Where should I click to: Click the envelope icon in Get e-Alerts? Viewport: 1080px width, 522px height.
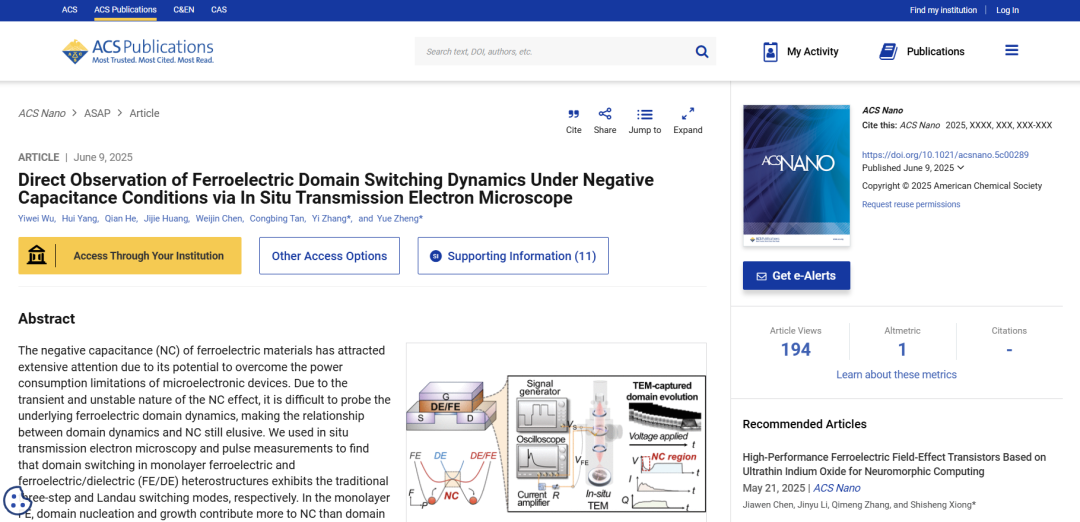click(x=761, y=276)
